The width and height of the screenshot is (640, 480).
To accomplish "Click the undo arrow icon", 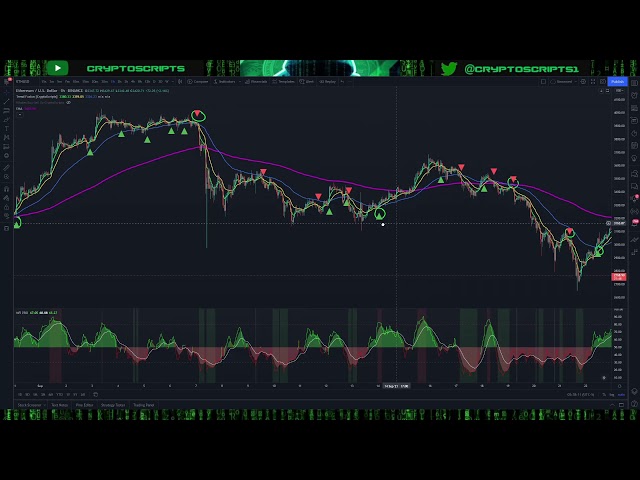I will 342,82.
